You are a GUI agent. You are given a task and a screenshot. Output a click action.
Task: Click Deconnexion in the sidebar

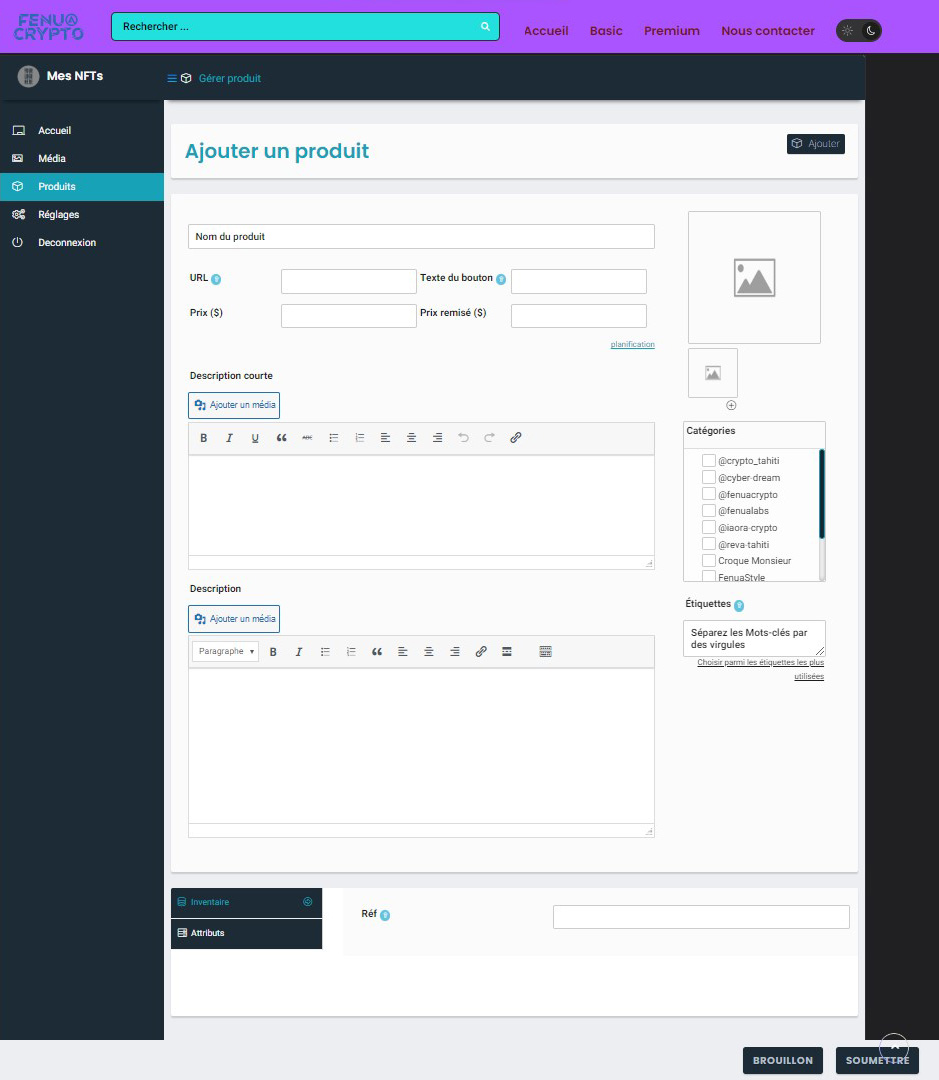pyautogui.click(x=82, y=242)
